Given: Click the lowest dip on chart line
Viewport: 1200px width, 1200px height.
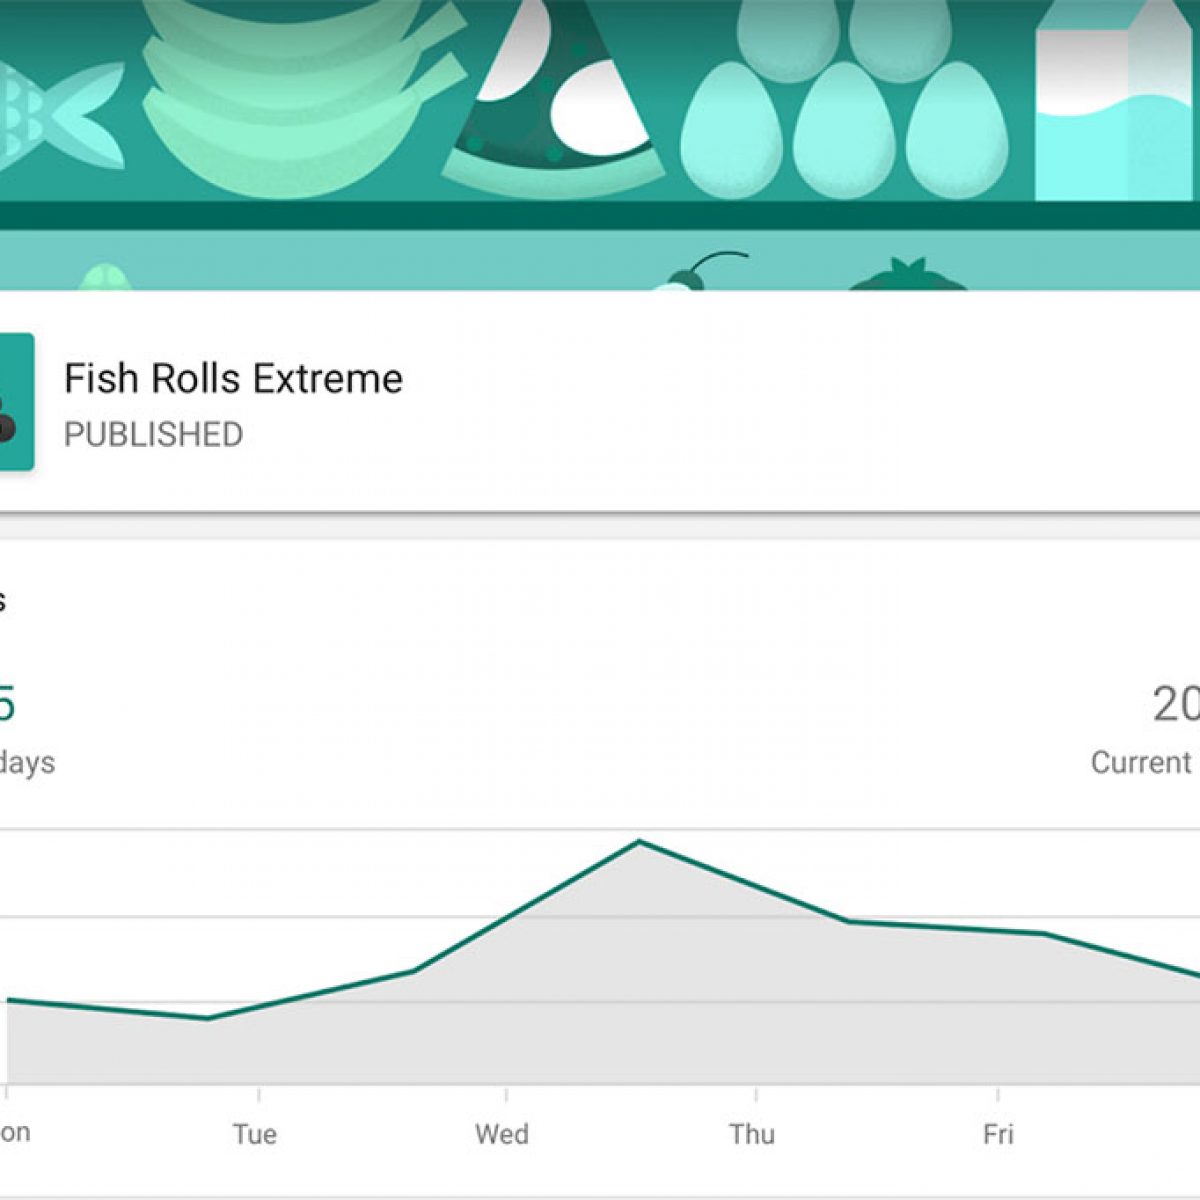Looking at the screenshot, I should click(x=208, y=1018).
